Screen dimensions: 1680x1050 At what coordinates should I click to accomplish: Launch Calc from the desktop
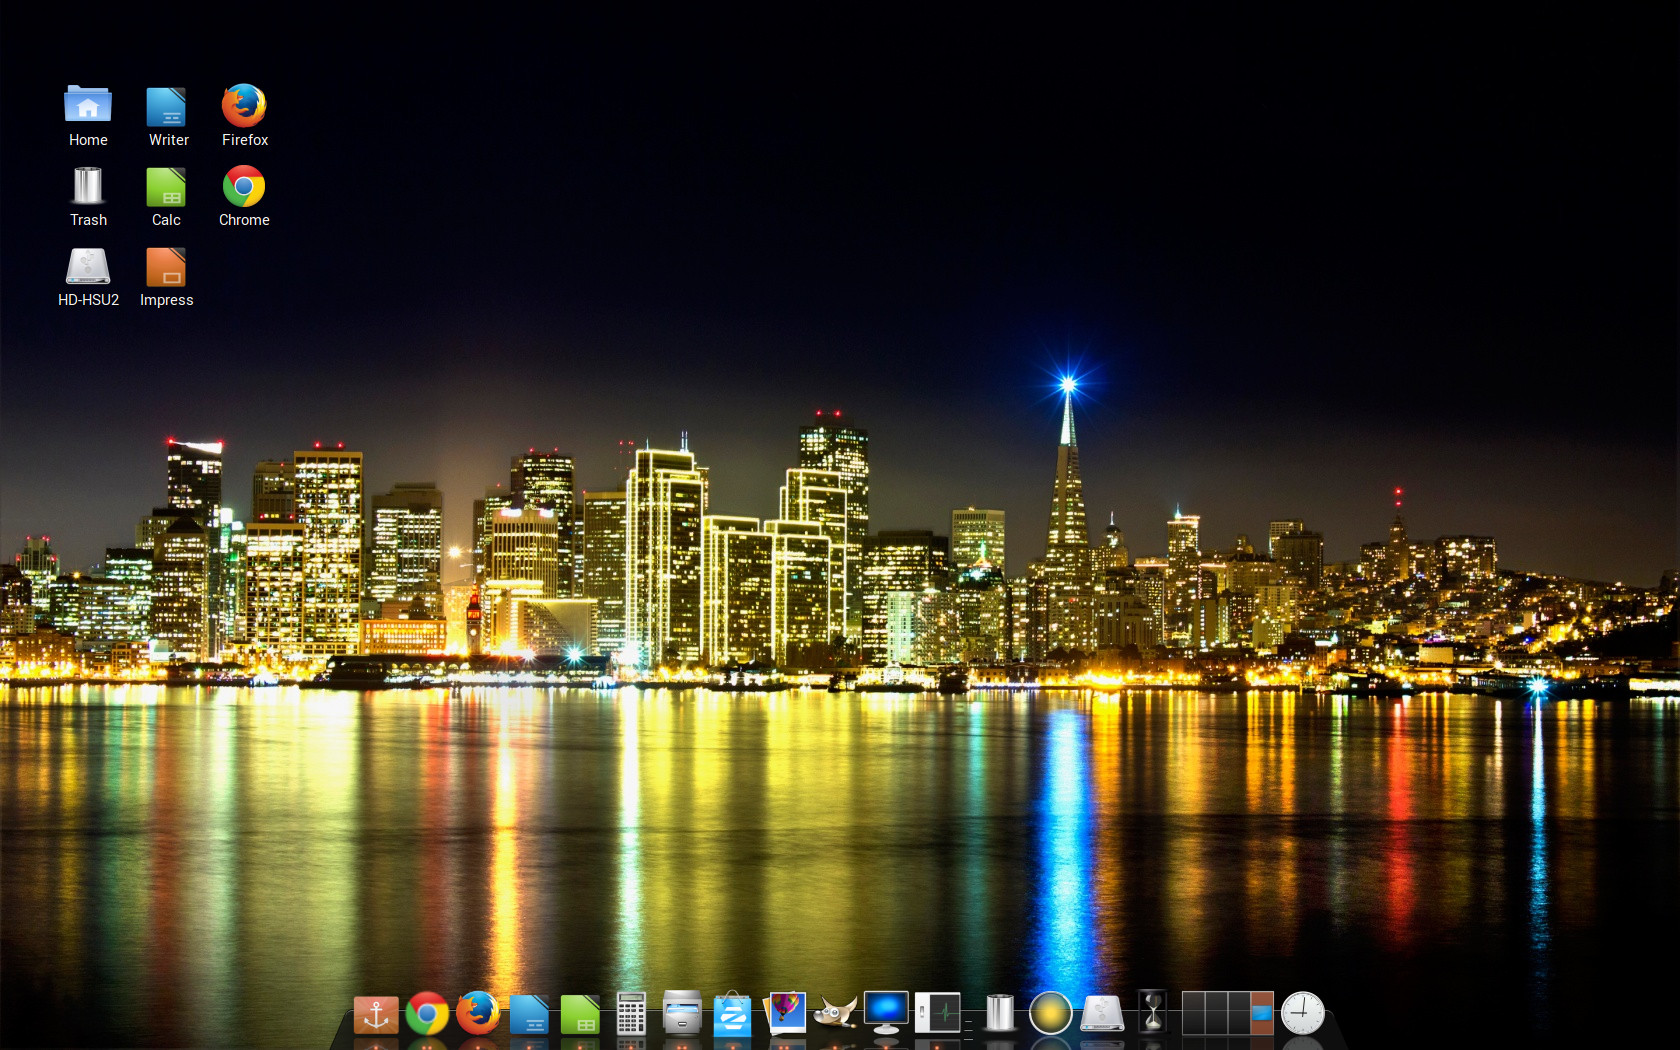[166, 187]
